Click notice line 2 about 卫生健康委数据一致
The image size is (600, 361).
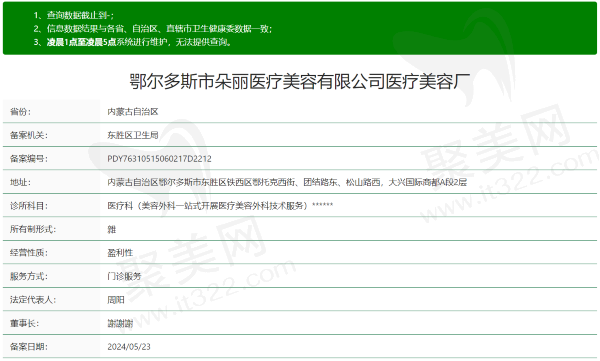tap(153, 29)
